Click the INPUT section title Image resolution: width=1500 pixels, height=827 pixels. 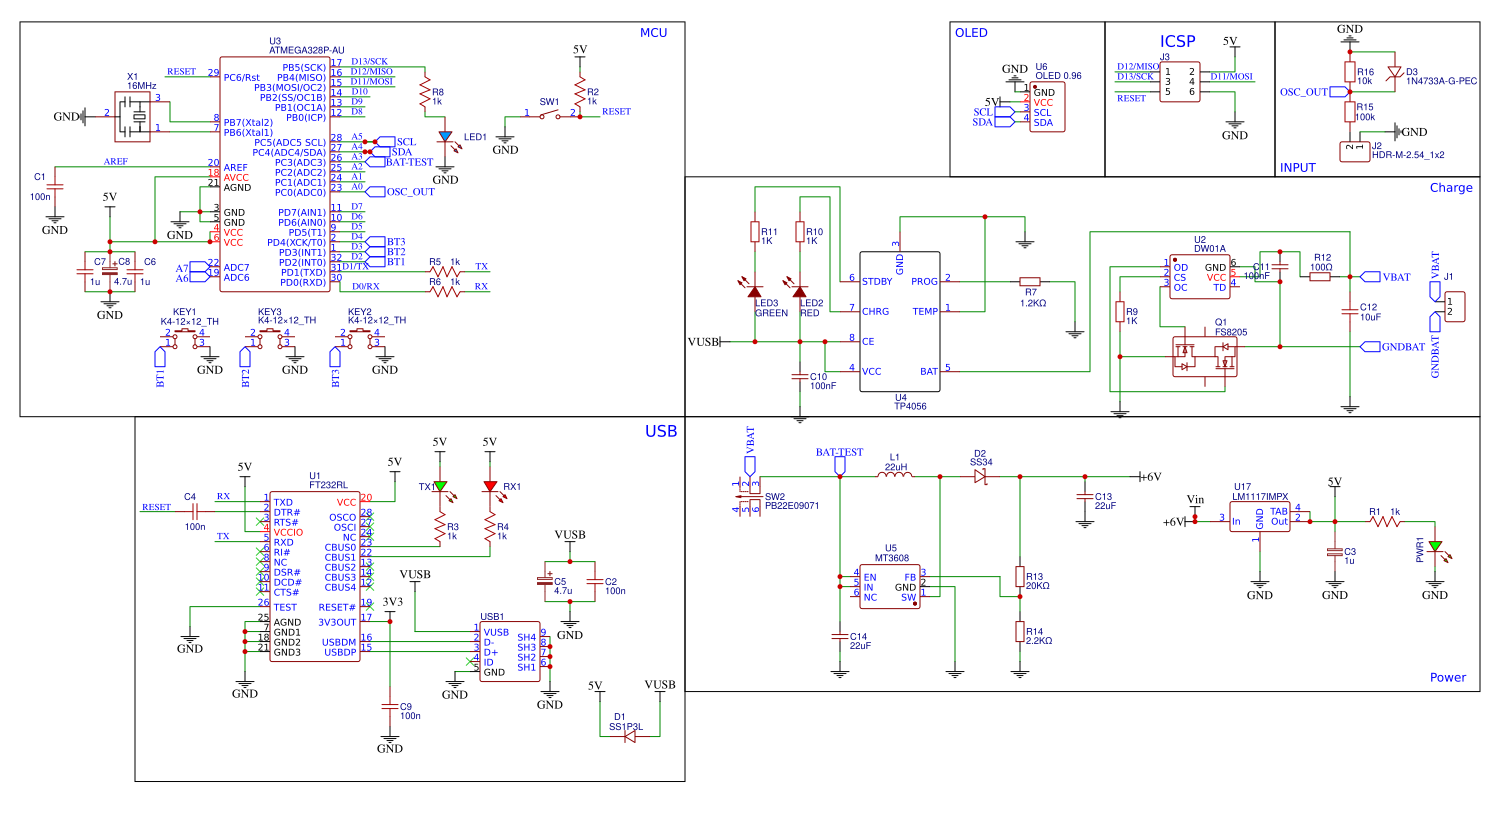click(x=1298, y=168)
